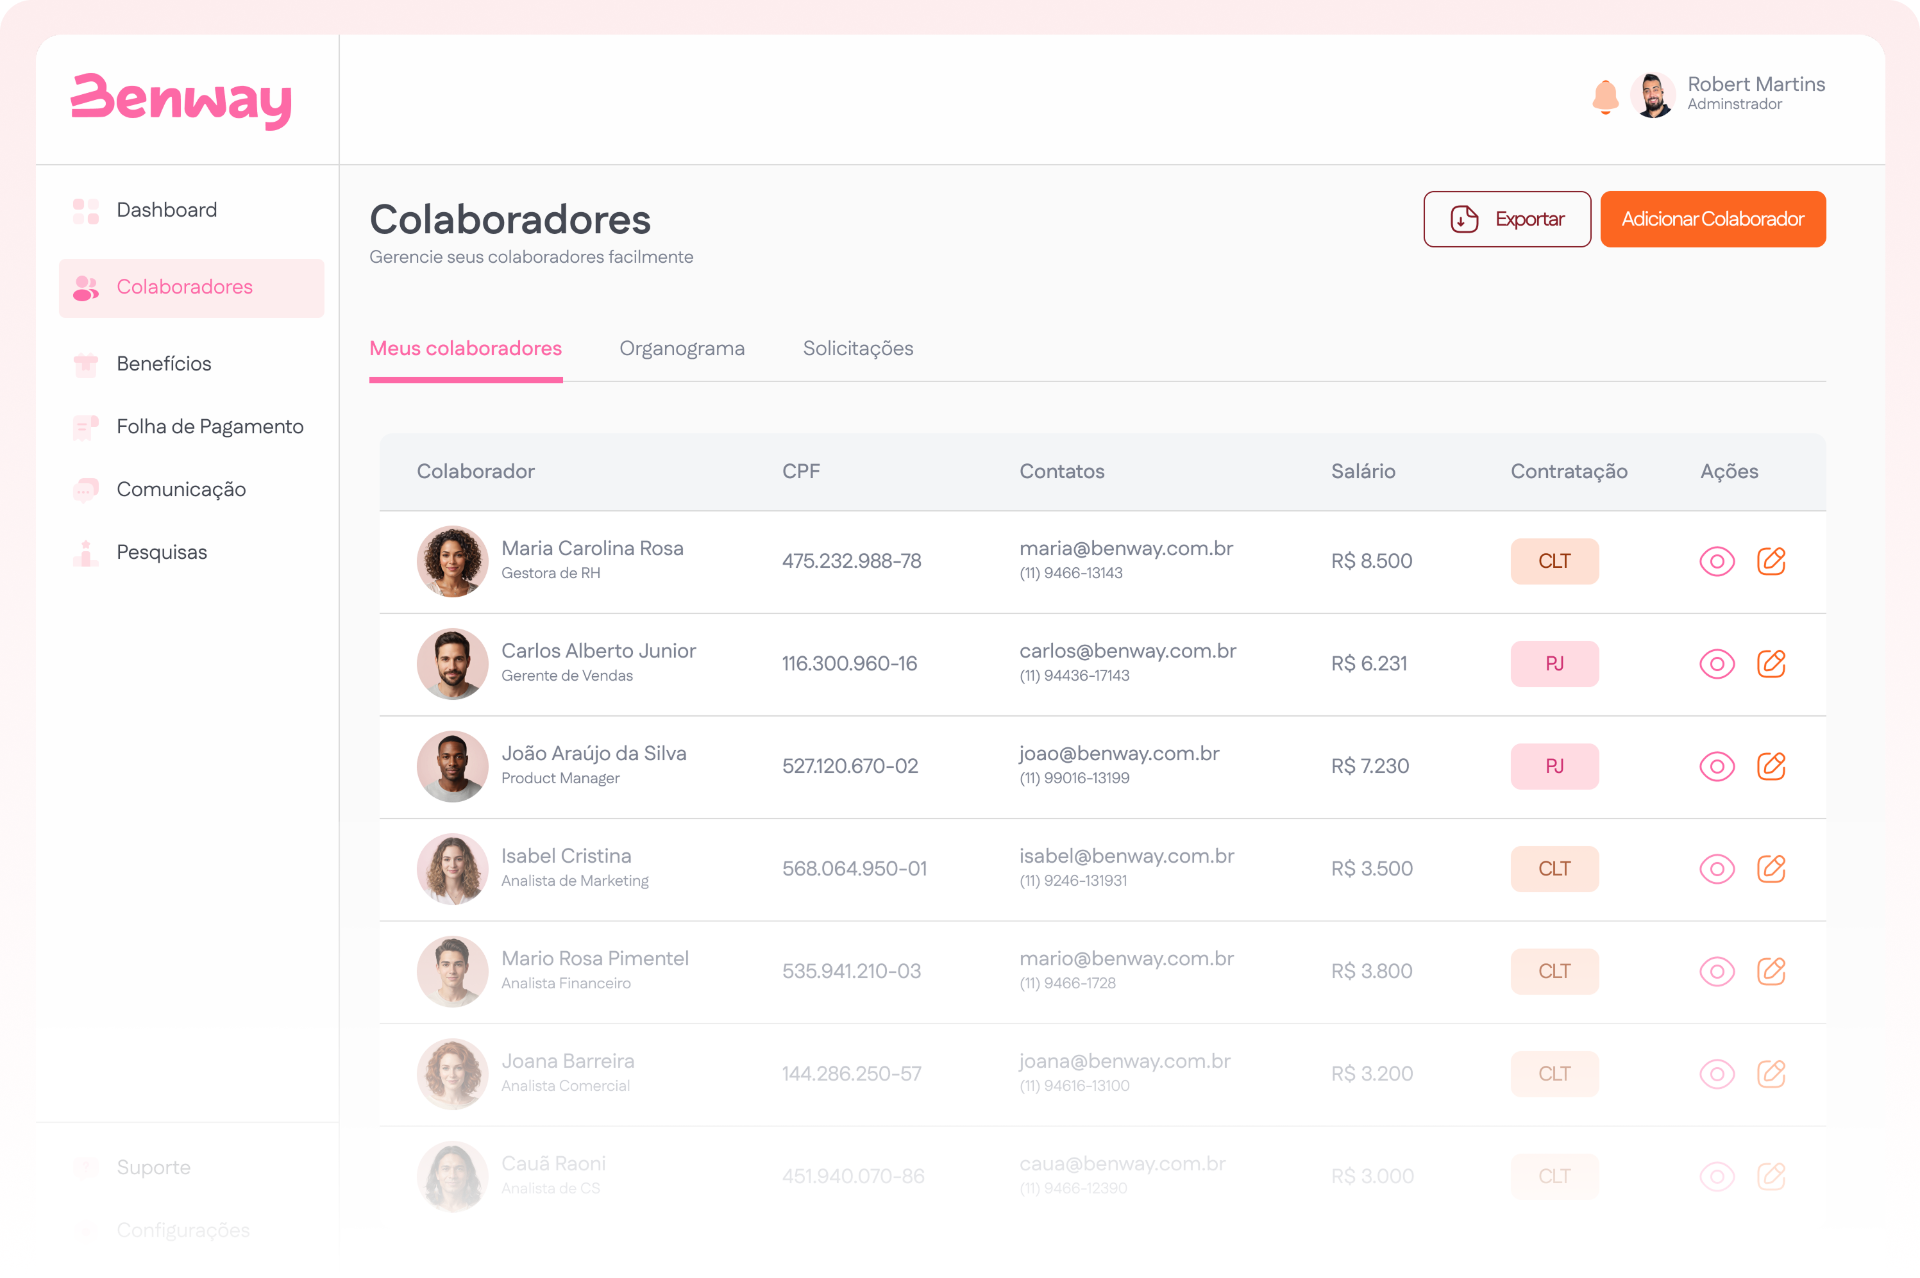This screenshot has height=1278, width=1920.
Task: View Isabel Cristina's profile via the eye icon
Action: (1717, 869)
